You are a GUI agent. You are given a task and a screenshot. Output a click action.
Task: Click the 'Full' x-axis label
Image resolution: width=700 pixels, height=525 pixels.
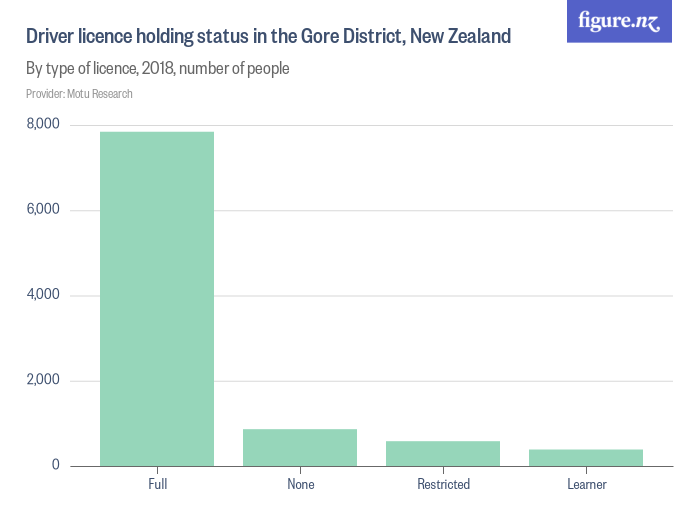point(157,484)
